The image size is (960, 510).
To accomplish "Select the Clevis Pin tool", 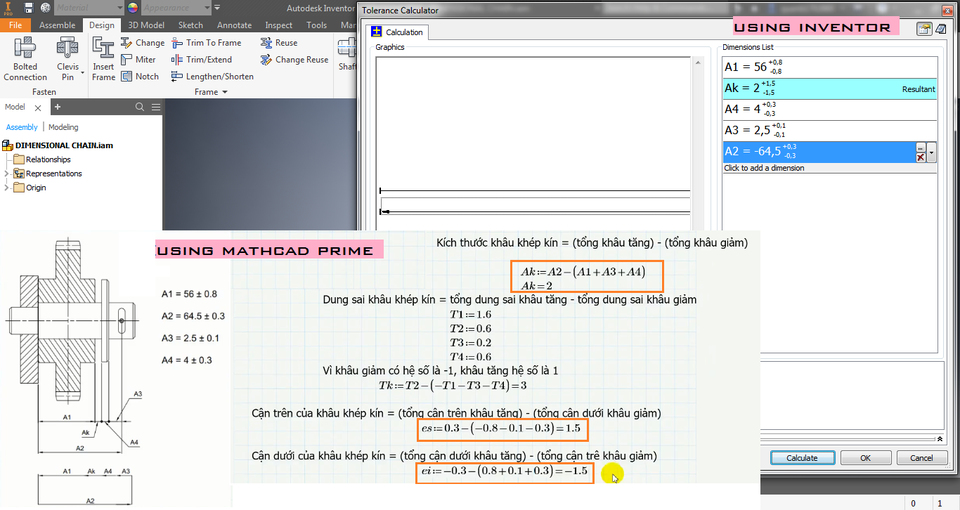I will (68, 58).
